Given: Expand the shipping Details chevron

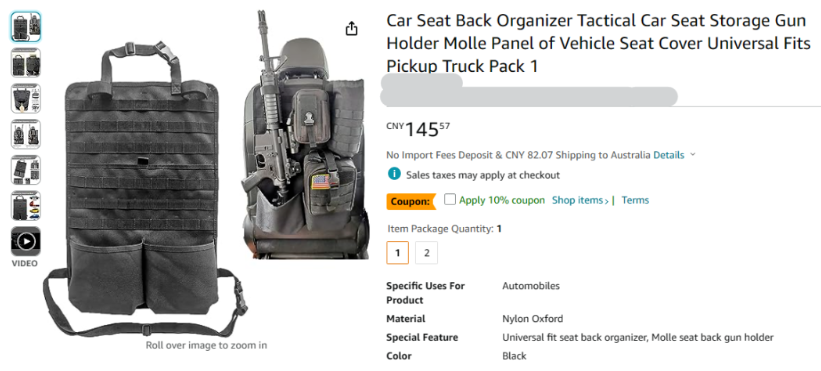Looking at the screenshot, I should [x=693, y=155].
